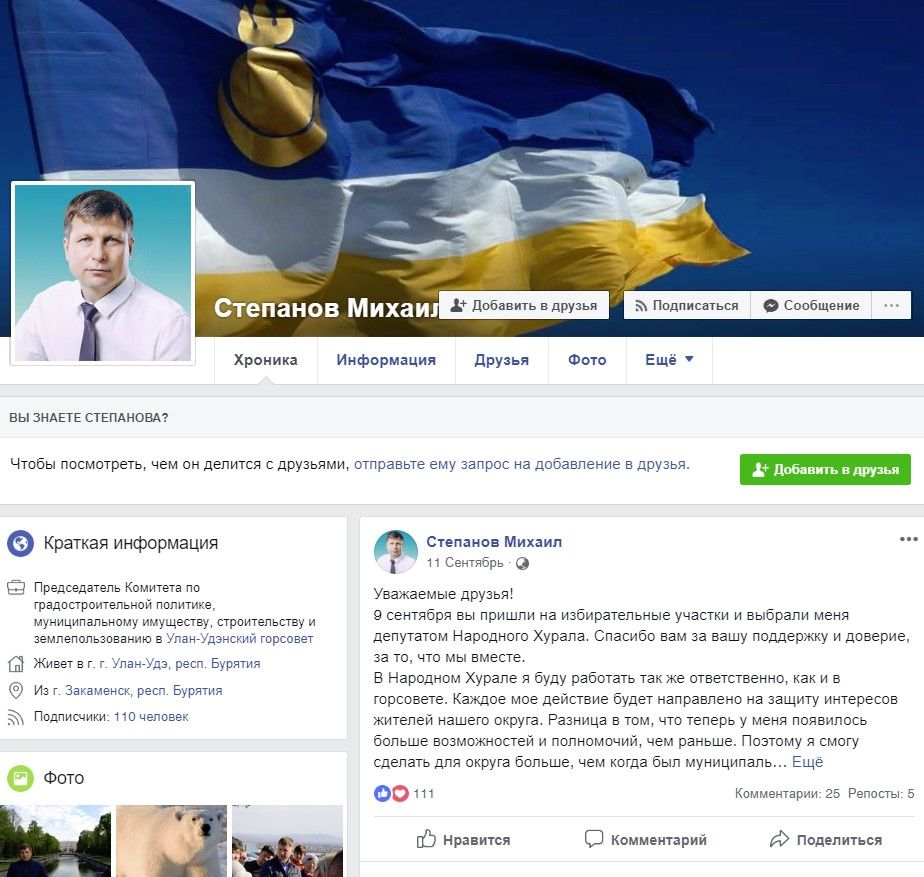Viewport: 924px width, 877px height.
Task: Switch to the Информация tab
Action: [x=386, y=360]
